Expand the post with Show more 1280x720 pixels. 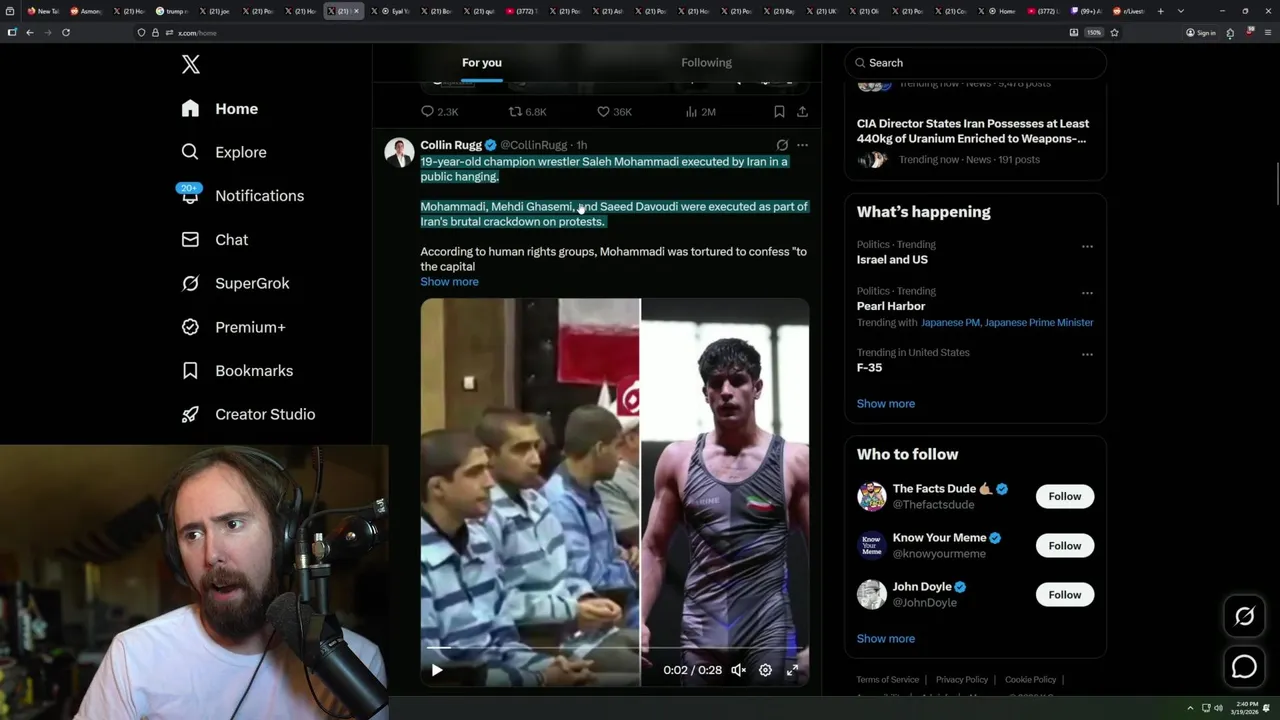449,282
